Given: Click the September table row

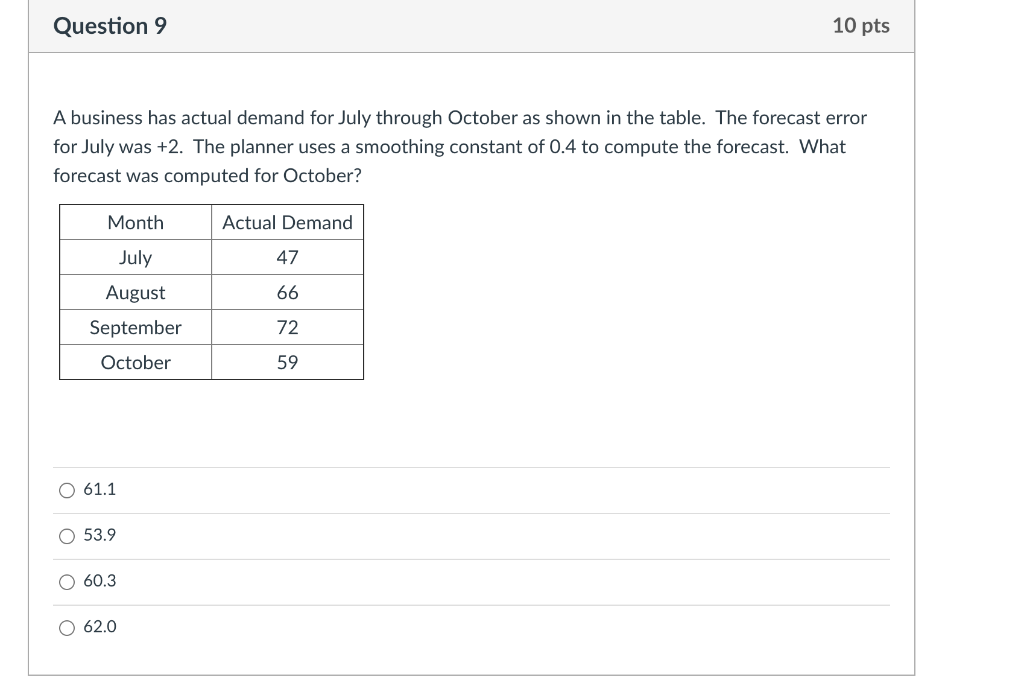Looking at the screenshot, I should 135,327.
